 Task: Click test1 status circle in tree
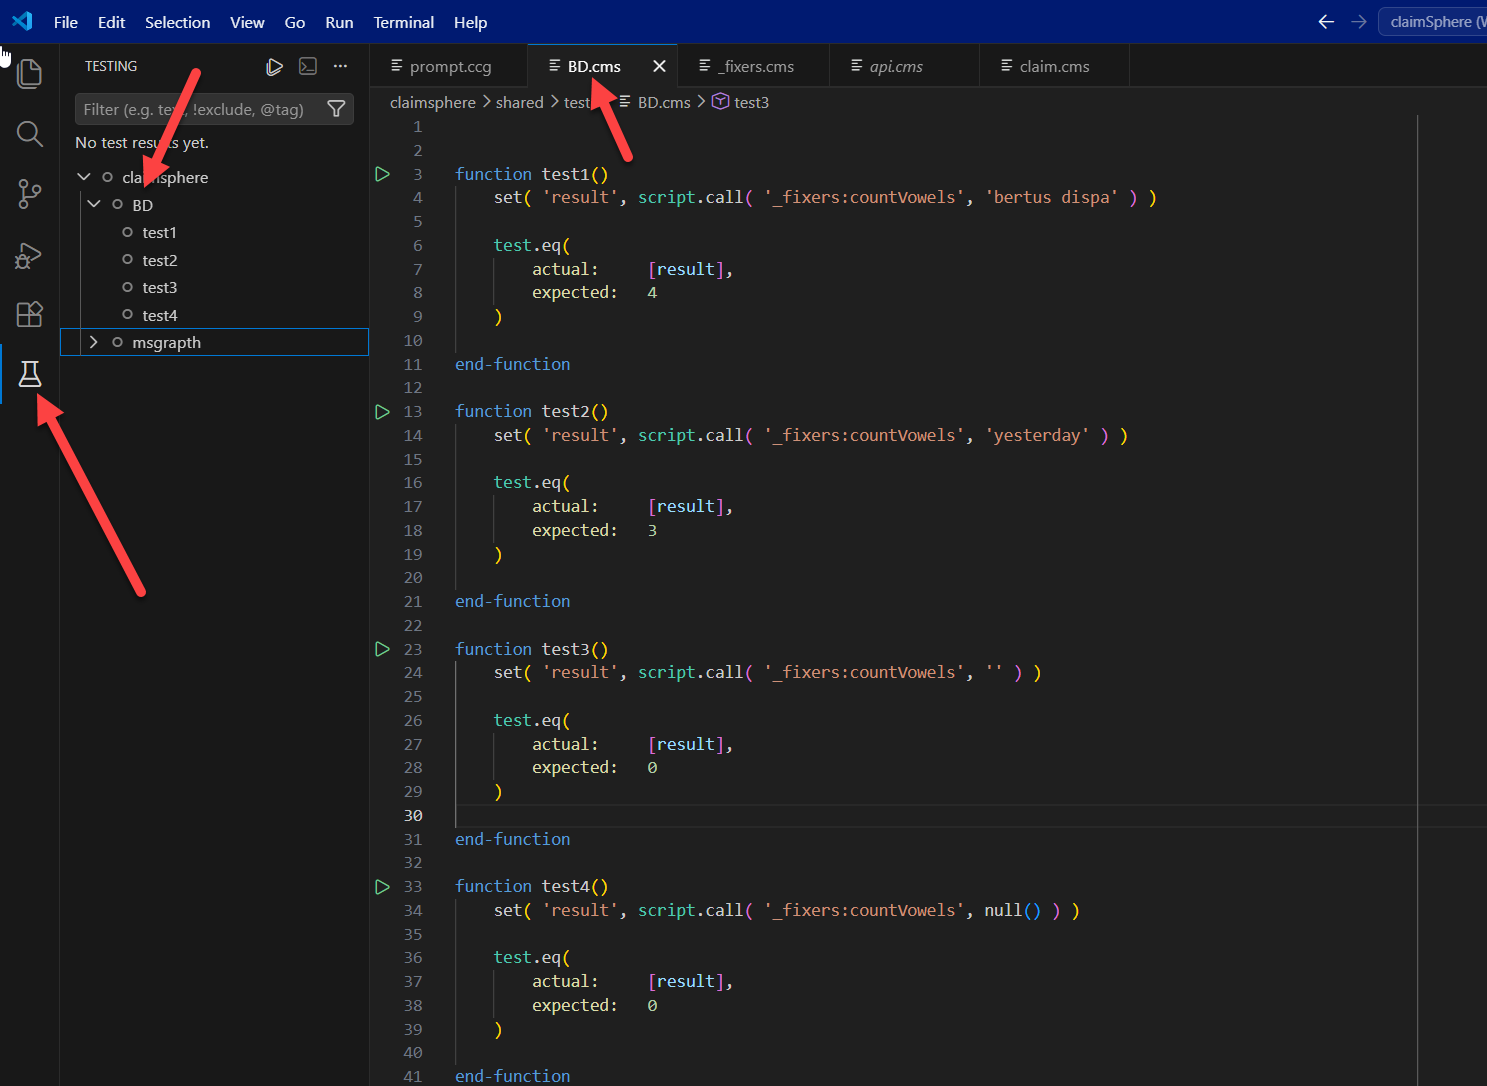127,232
